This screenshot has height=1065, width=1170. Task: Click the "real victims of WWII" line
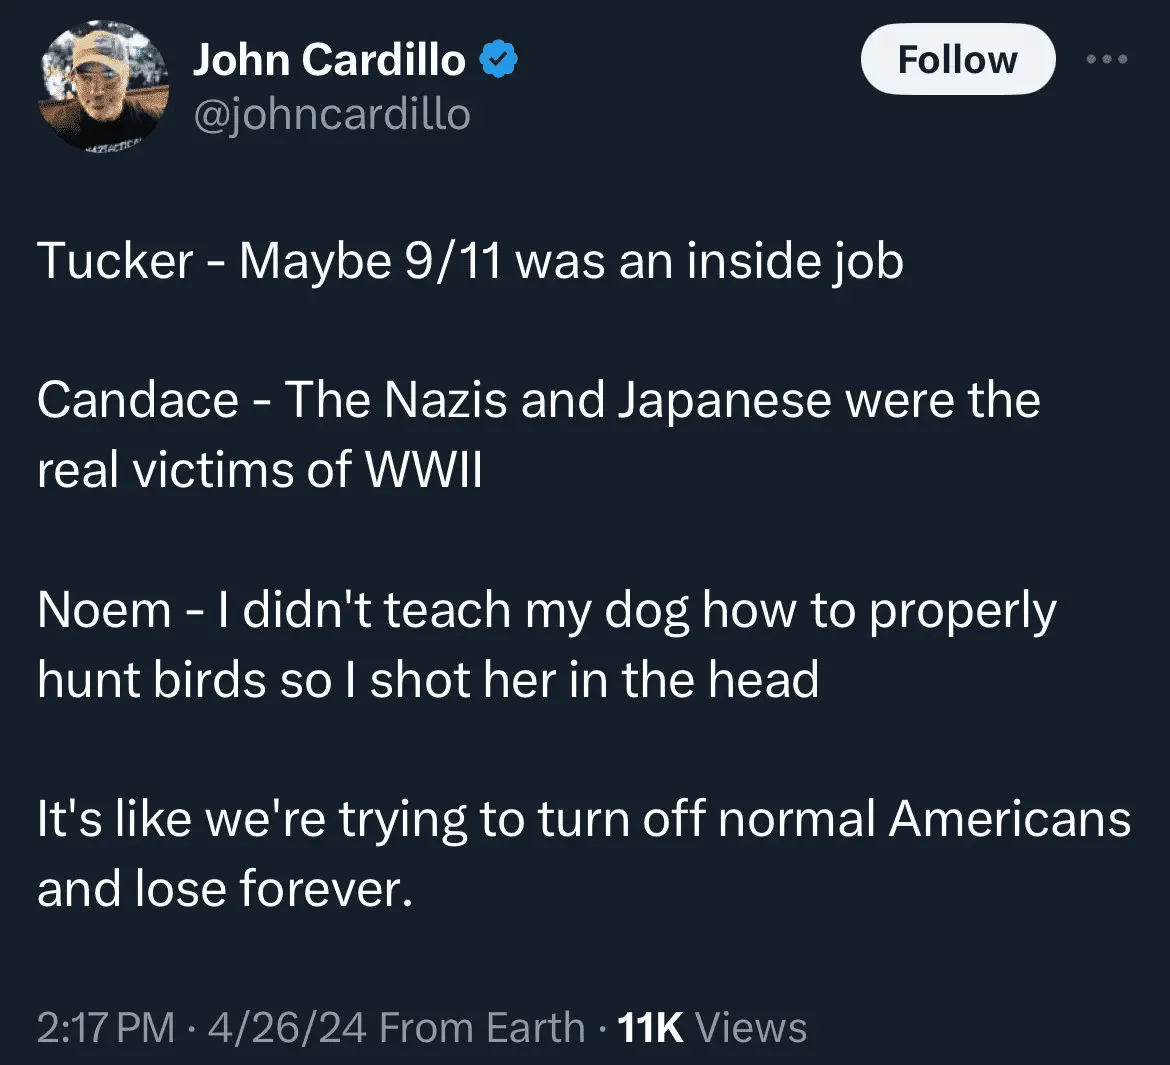click(x=259, y=470)
